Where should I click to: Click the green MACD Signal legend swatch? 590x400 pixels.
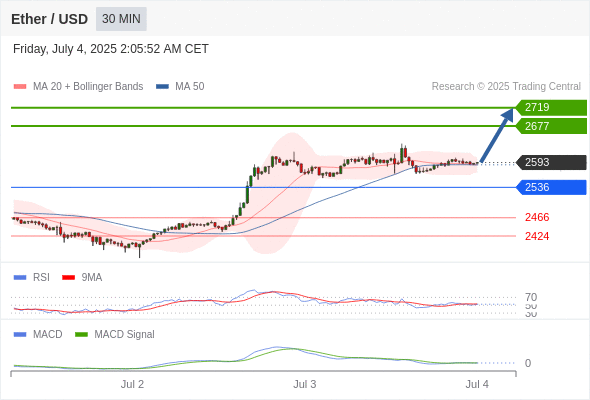click(81, 335)
